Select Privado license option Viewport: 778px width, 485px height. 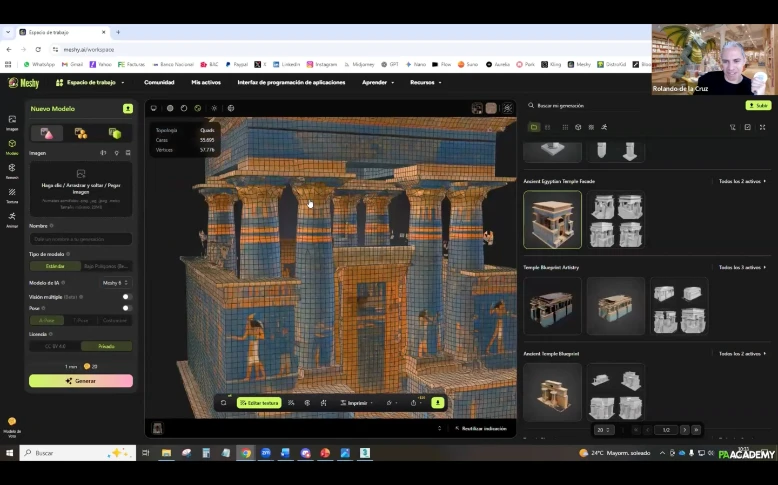point(105,346)
